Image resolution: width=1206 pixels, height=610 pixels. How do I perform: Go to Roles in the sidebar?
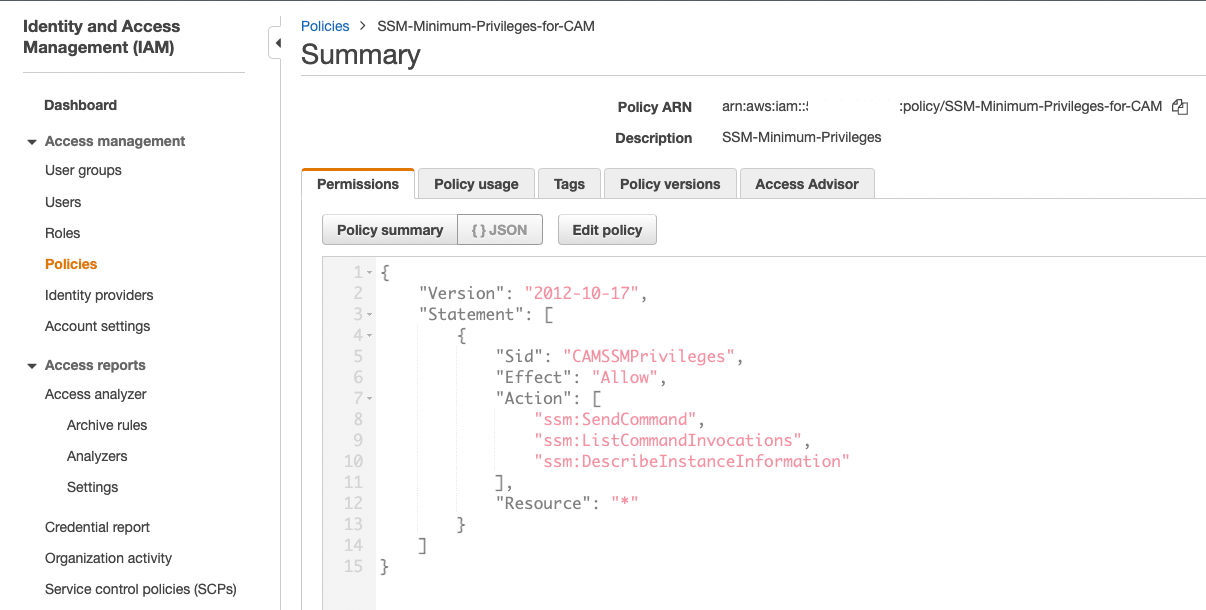click(62, 233)
